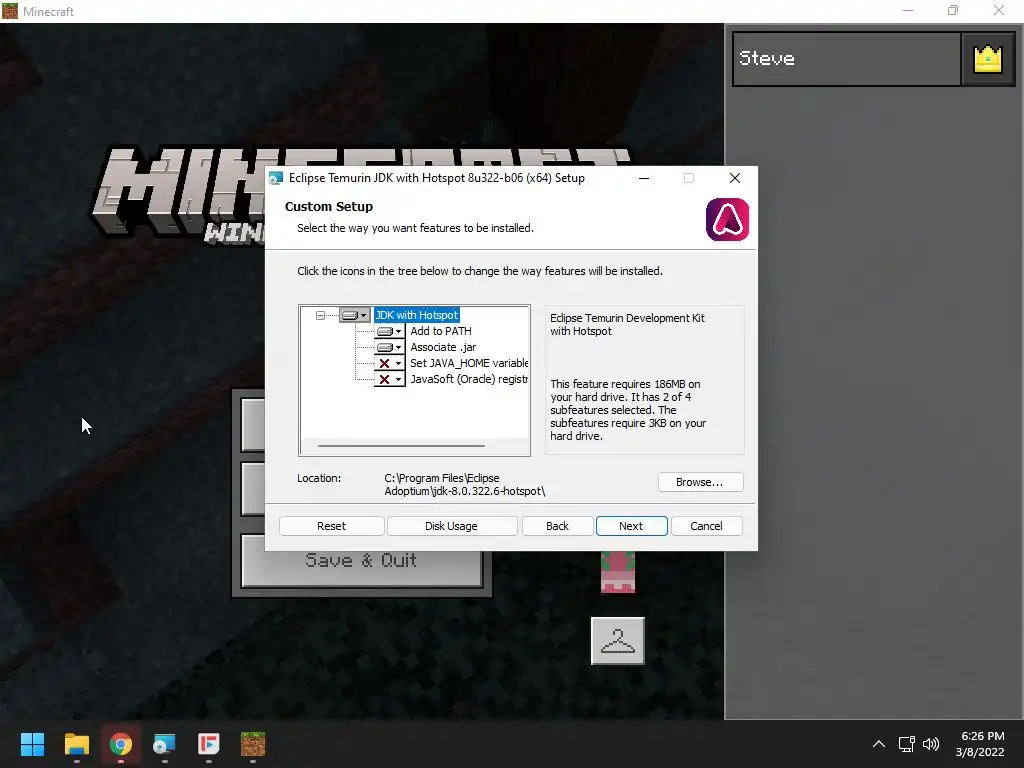Select the Steve player entry in Minecraft
Viewport: 1024px width, 768px height.
[x=847, y=59]
